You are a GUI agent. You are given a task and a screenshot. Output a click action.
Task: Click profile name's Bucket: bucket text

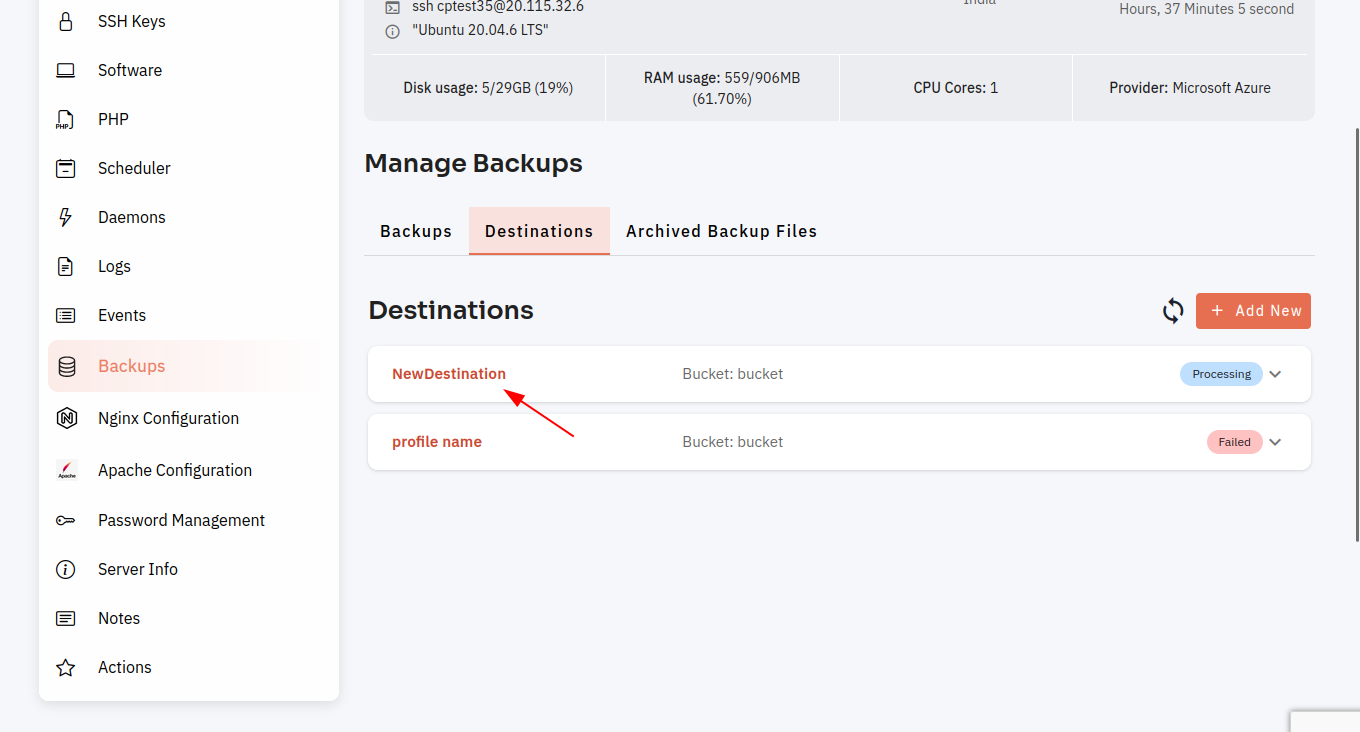[733, 442]
